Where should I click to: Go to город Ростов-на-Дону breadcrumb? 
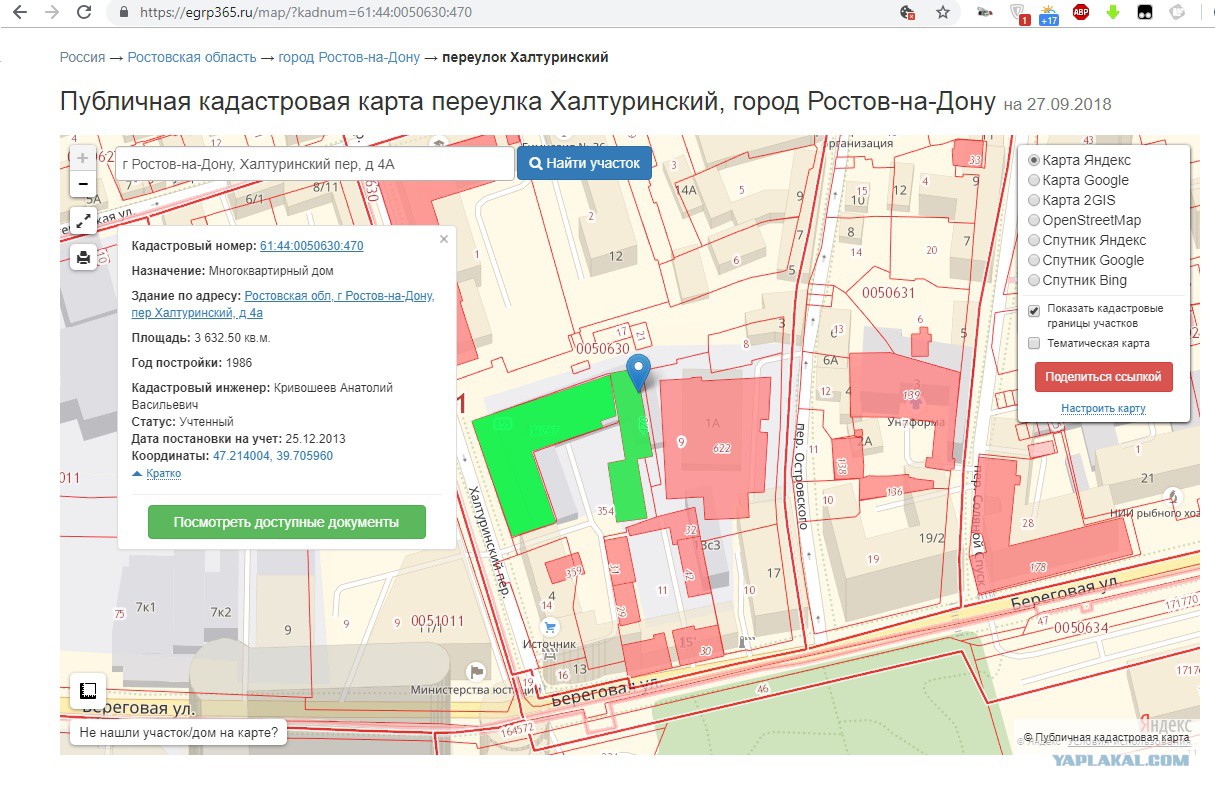(349, 57)
